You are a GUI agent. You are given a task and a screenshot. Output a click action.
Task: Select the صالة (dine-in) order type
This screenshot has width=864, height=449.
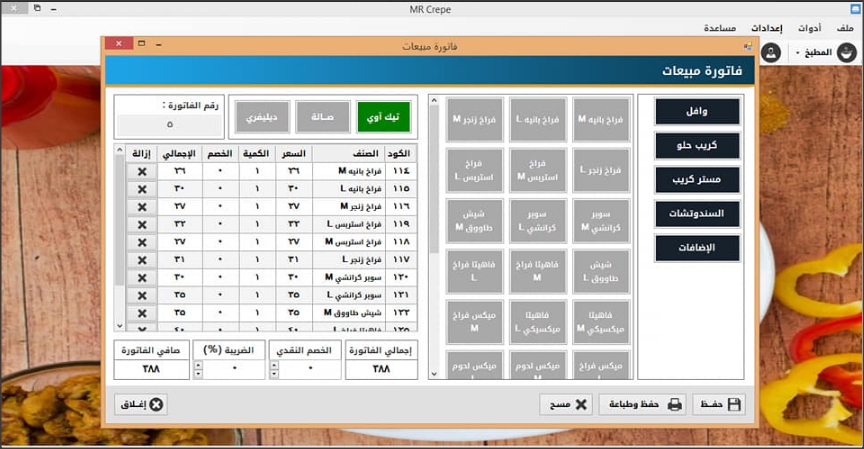tap(323, 117)
